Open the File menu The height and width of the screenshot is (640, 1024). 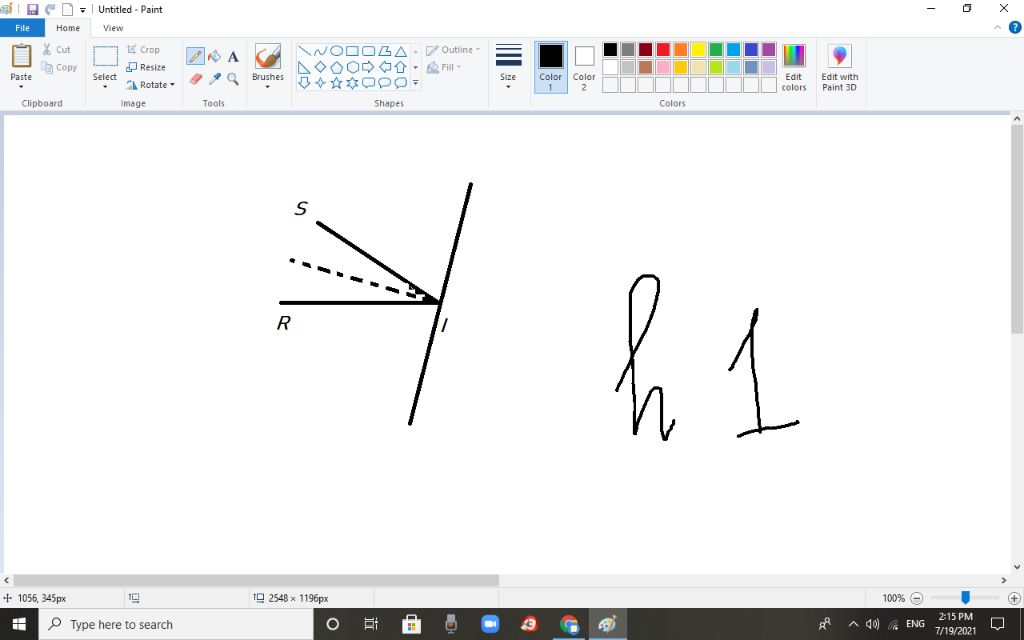pos(22,28)
